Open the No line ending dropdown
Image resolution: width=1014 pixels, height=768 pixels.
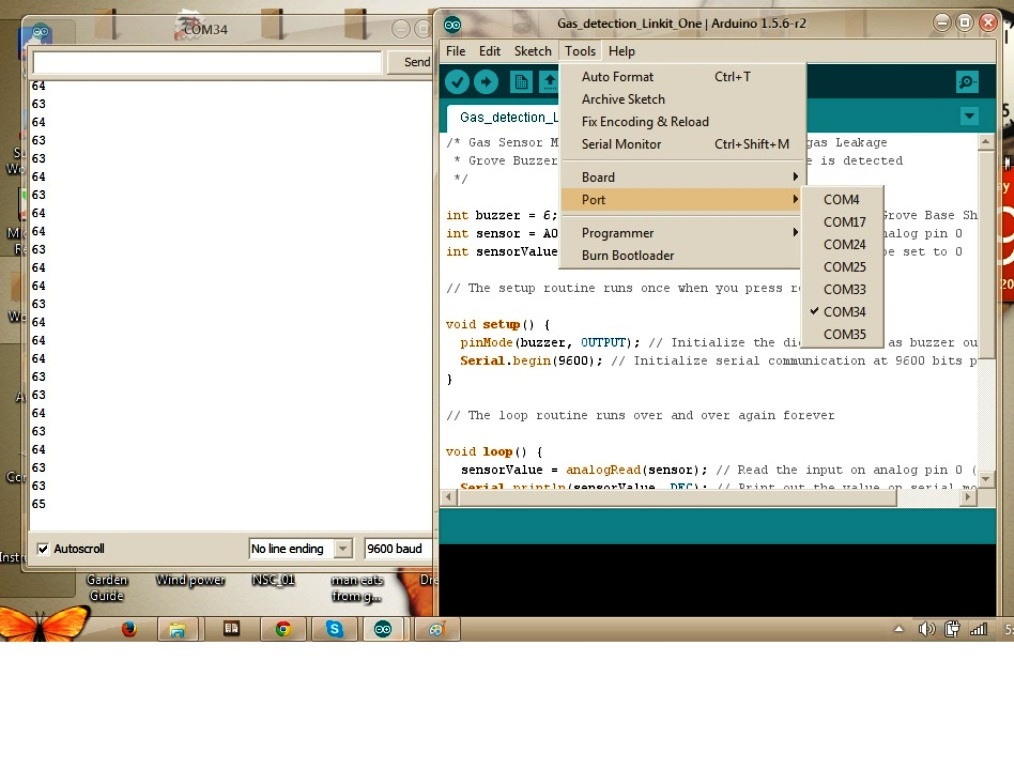point(300,549)
